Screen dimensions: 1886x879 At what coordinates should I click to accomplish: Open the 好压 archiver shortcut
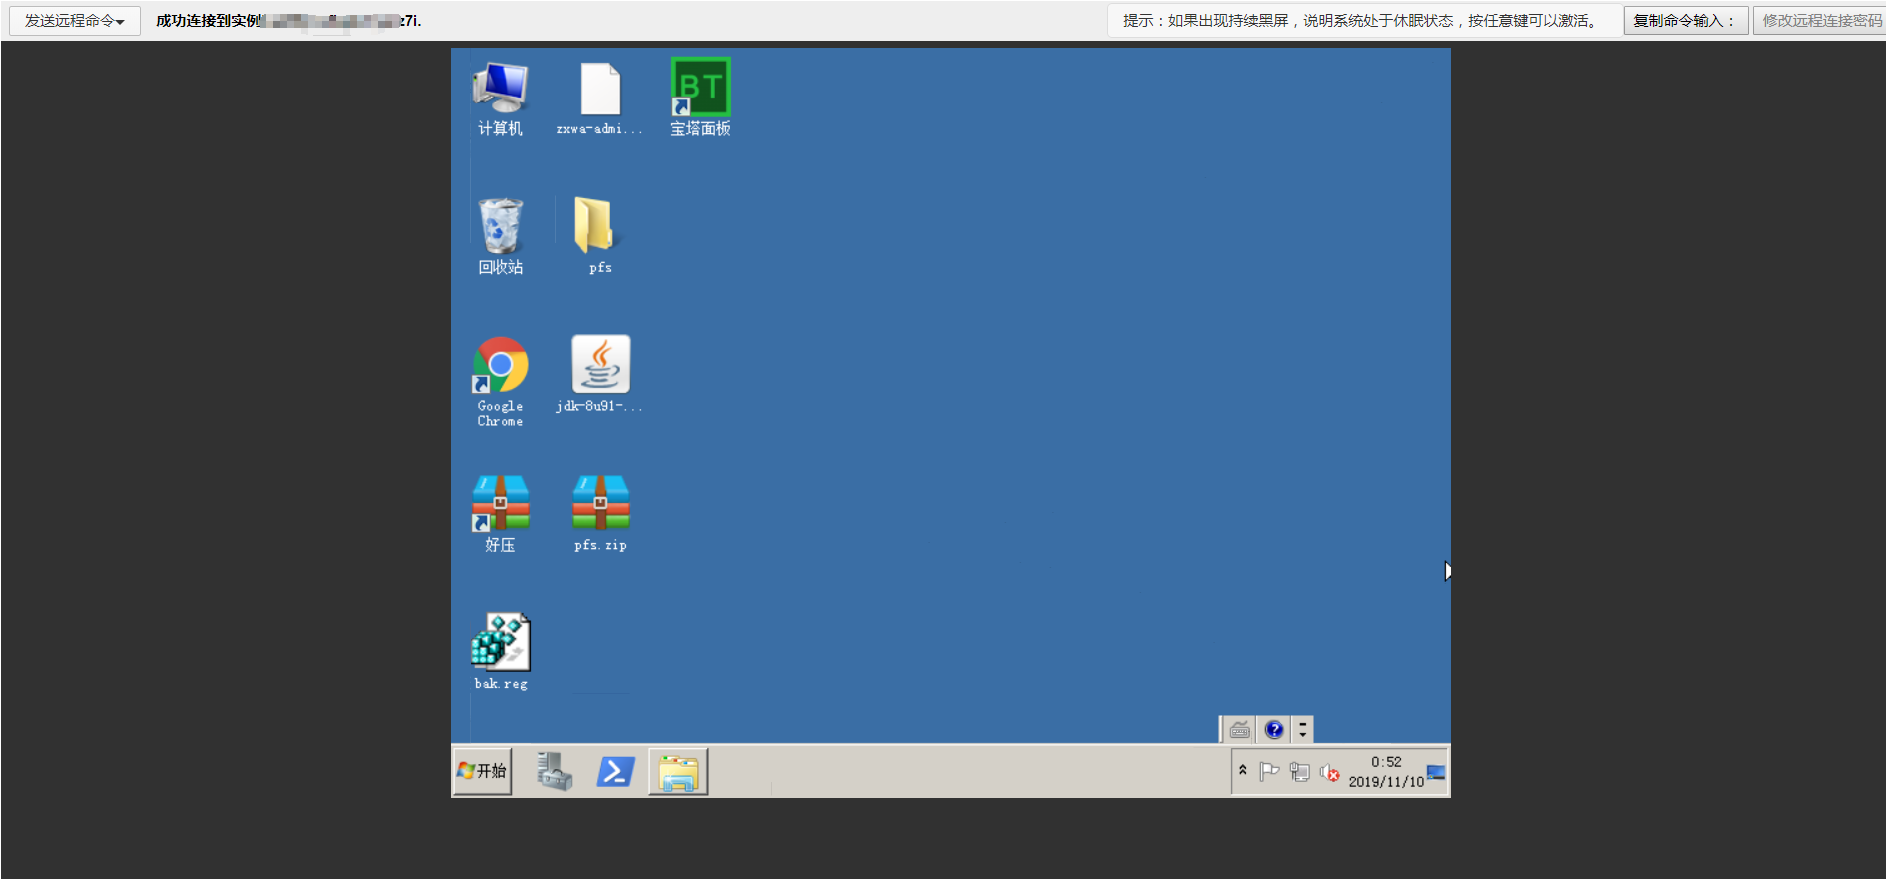click(x=500, y=514)
